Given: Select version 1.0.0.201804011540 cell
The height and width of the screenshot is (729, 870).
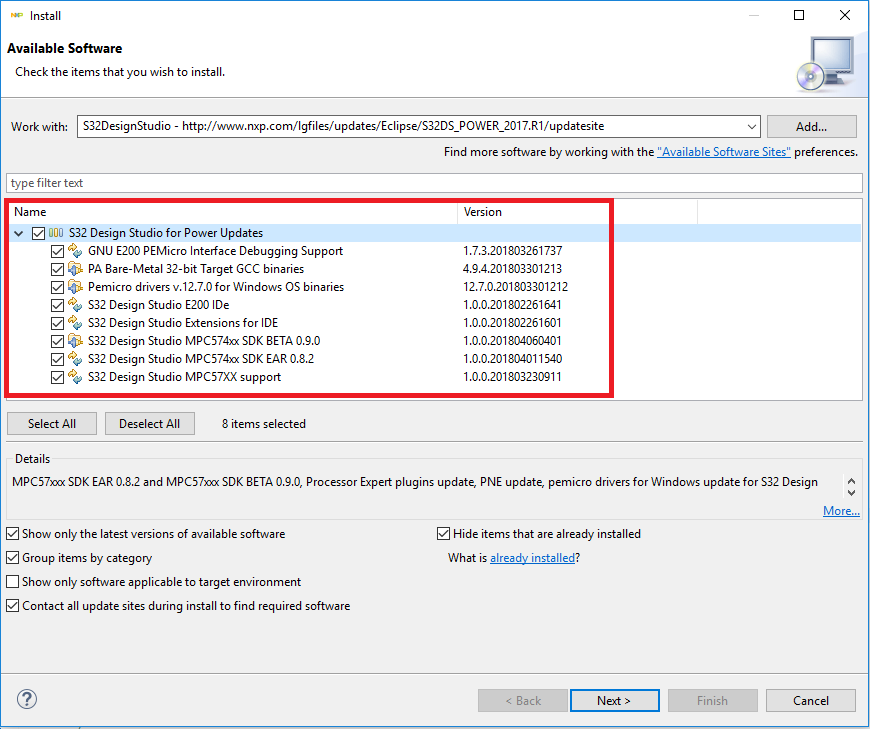Looking at the screenshot, I should tap(512, 359).
